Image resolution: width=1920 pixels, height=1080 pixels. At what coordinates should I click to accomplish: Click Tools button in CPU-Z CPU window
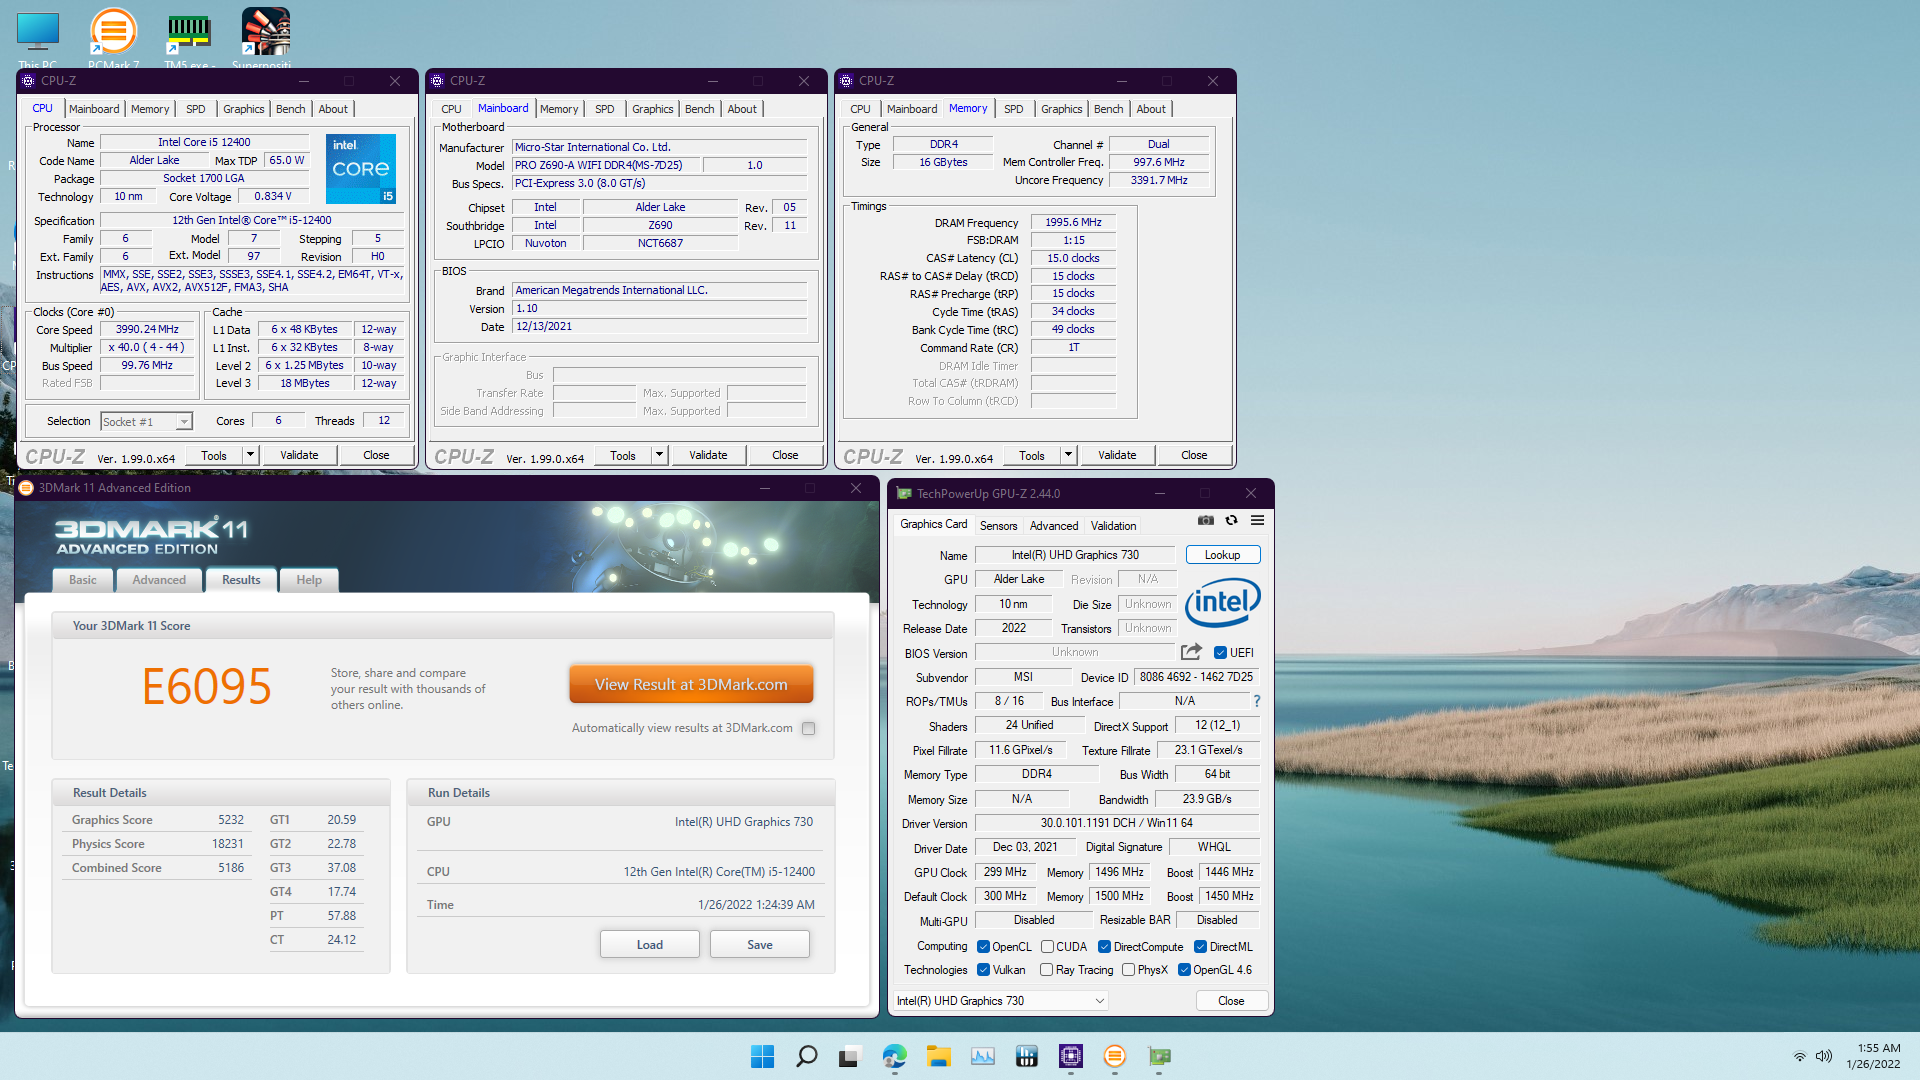click(214, 455)
